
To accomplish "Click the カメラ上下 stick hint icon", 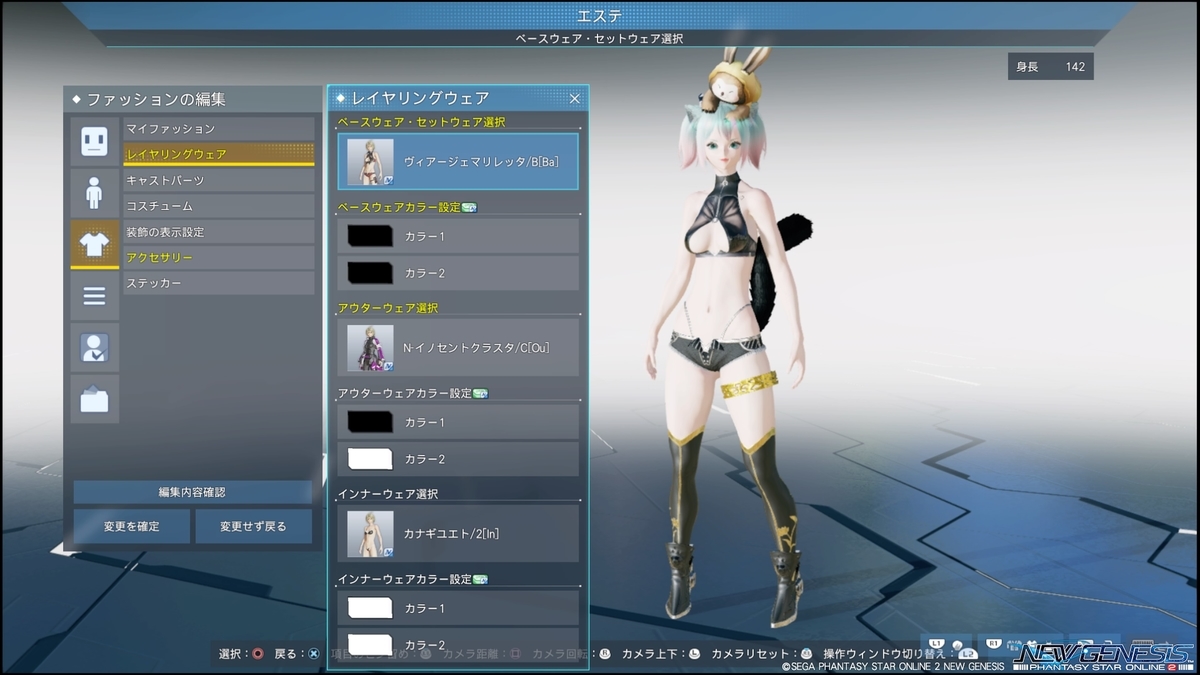I will (694, 654).
